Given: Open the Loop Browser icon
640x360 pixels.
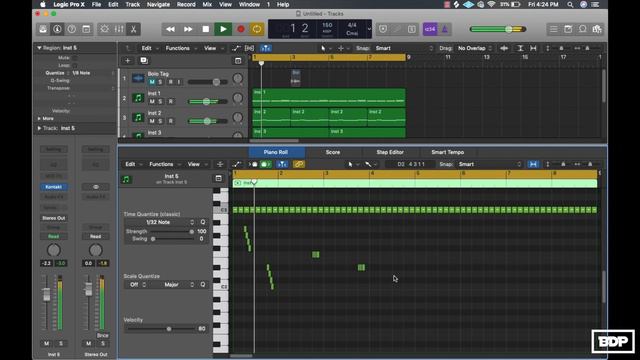Looking at the screenshot, I should 583,29.
